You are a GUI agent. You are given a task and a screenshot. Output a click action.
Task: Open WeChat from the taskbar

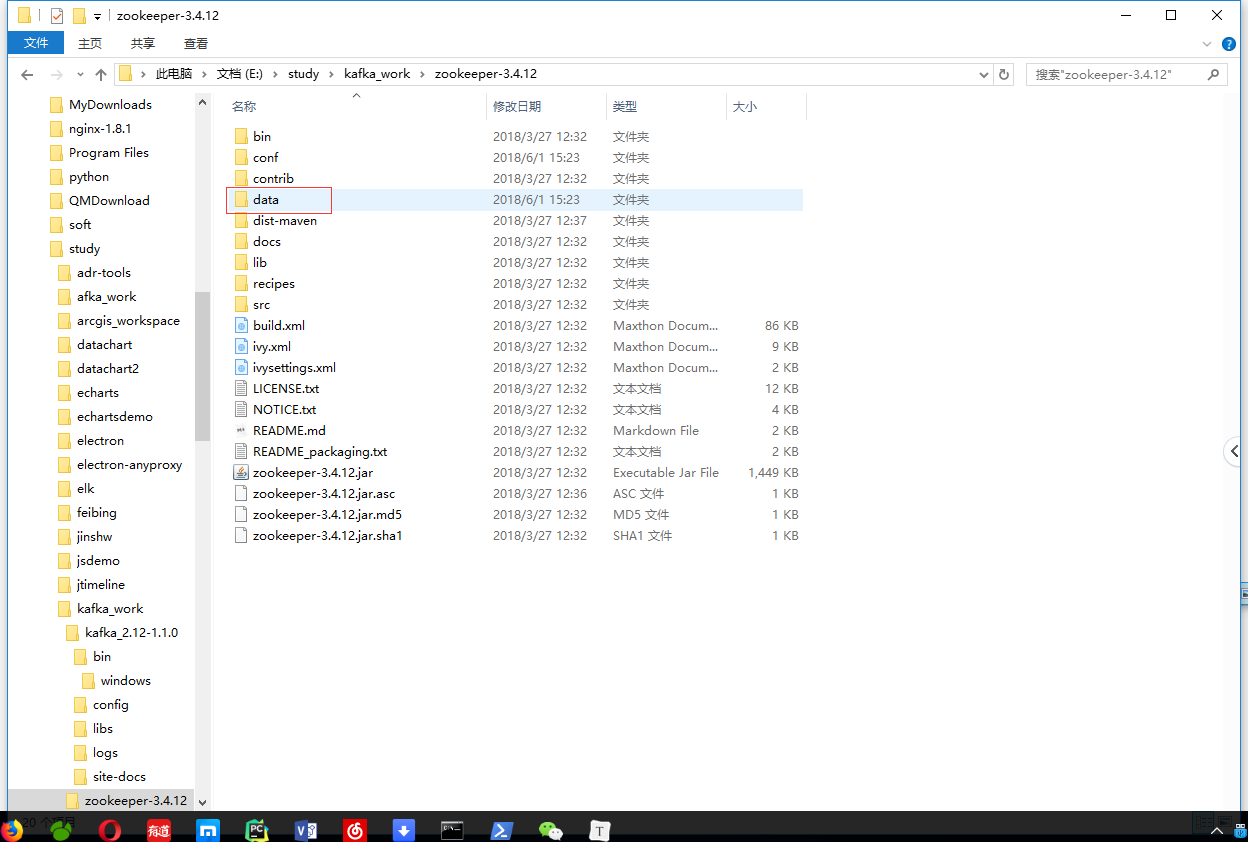(x=550, y=829)
